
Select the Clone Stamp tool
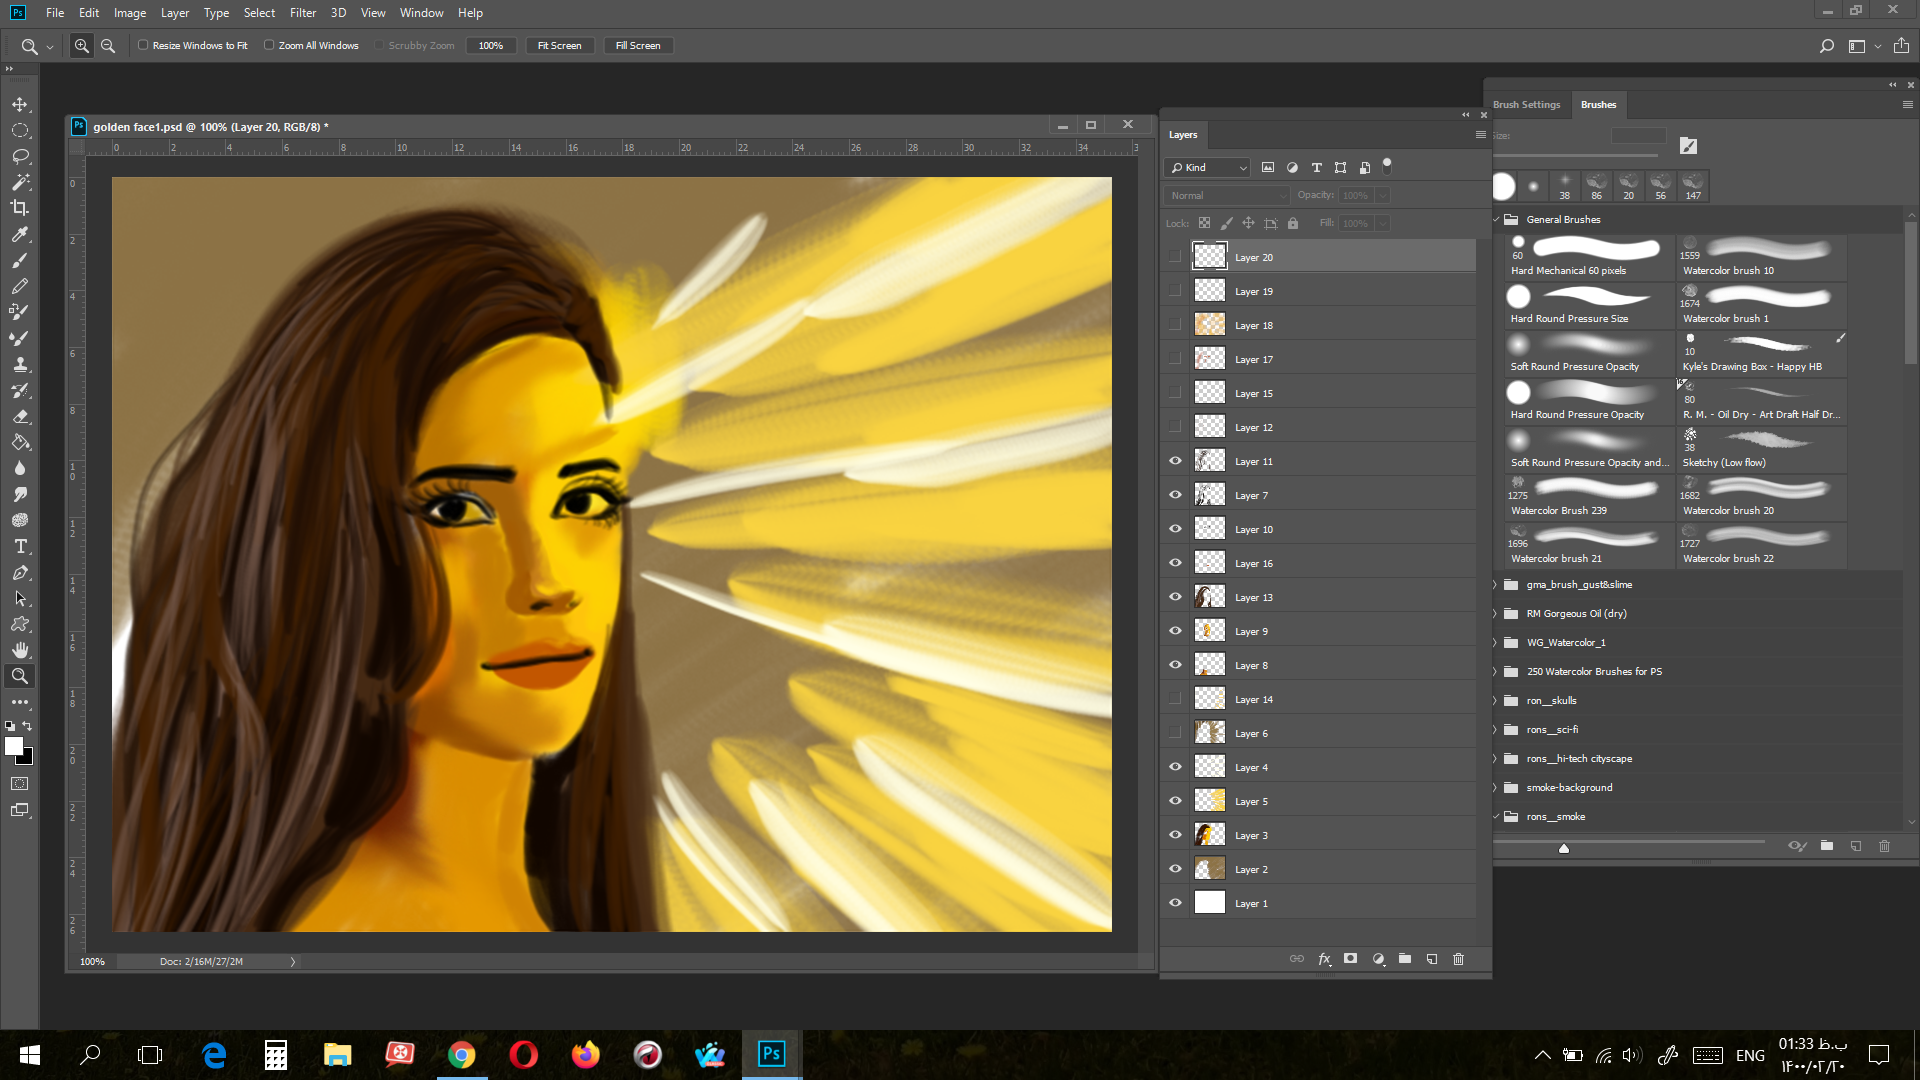click(20, 364)
